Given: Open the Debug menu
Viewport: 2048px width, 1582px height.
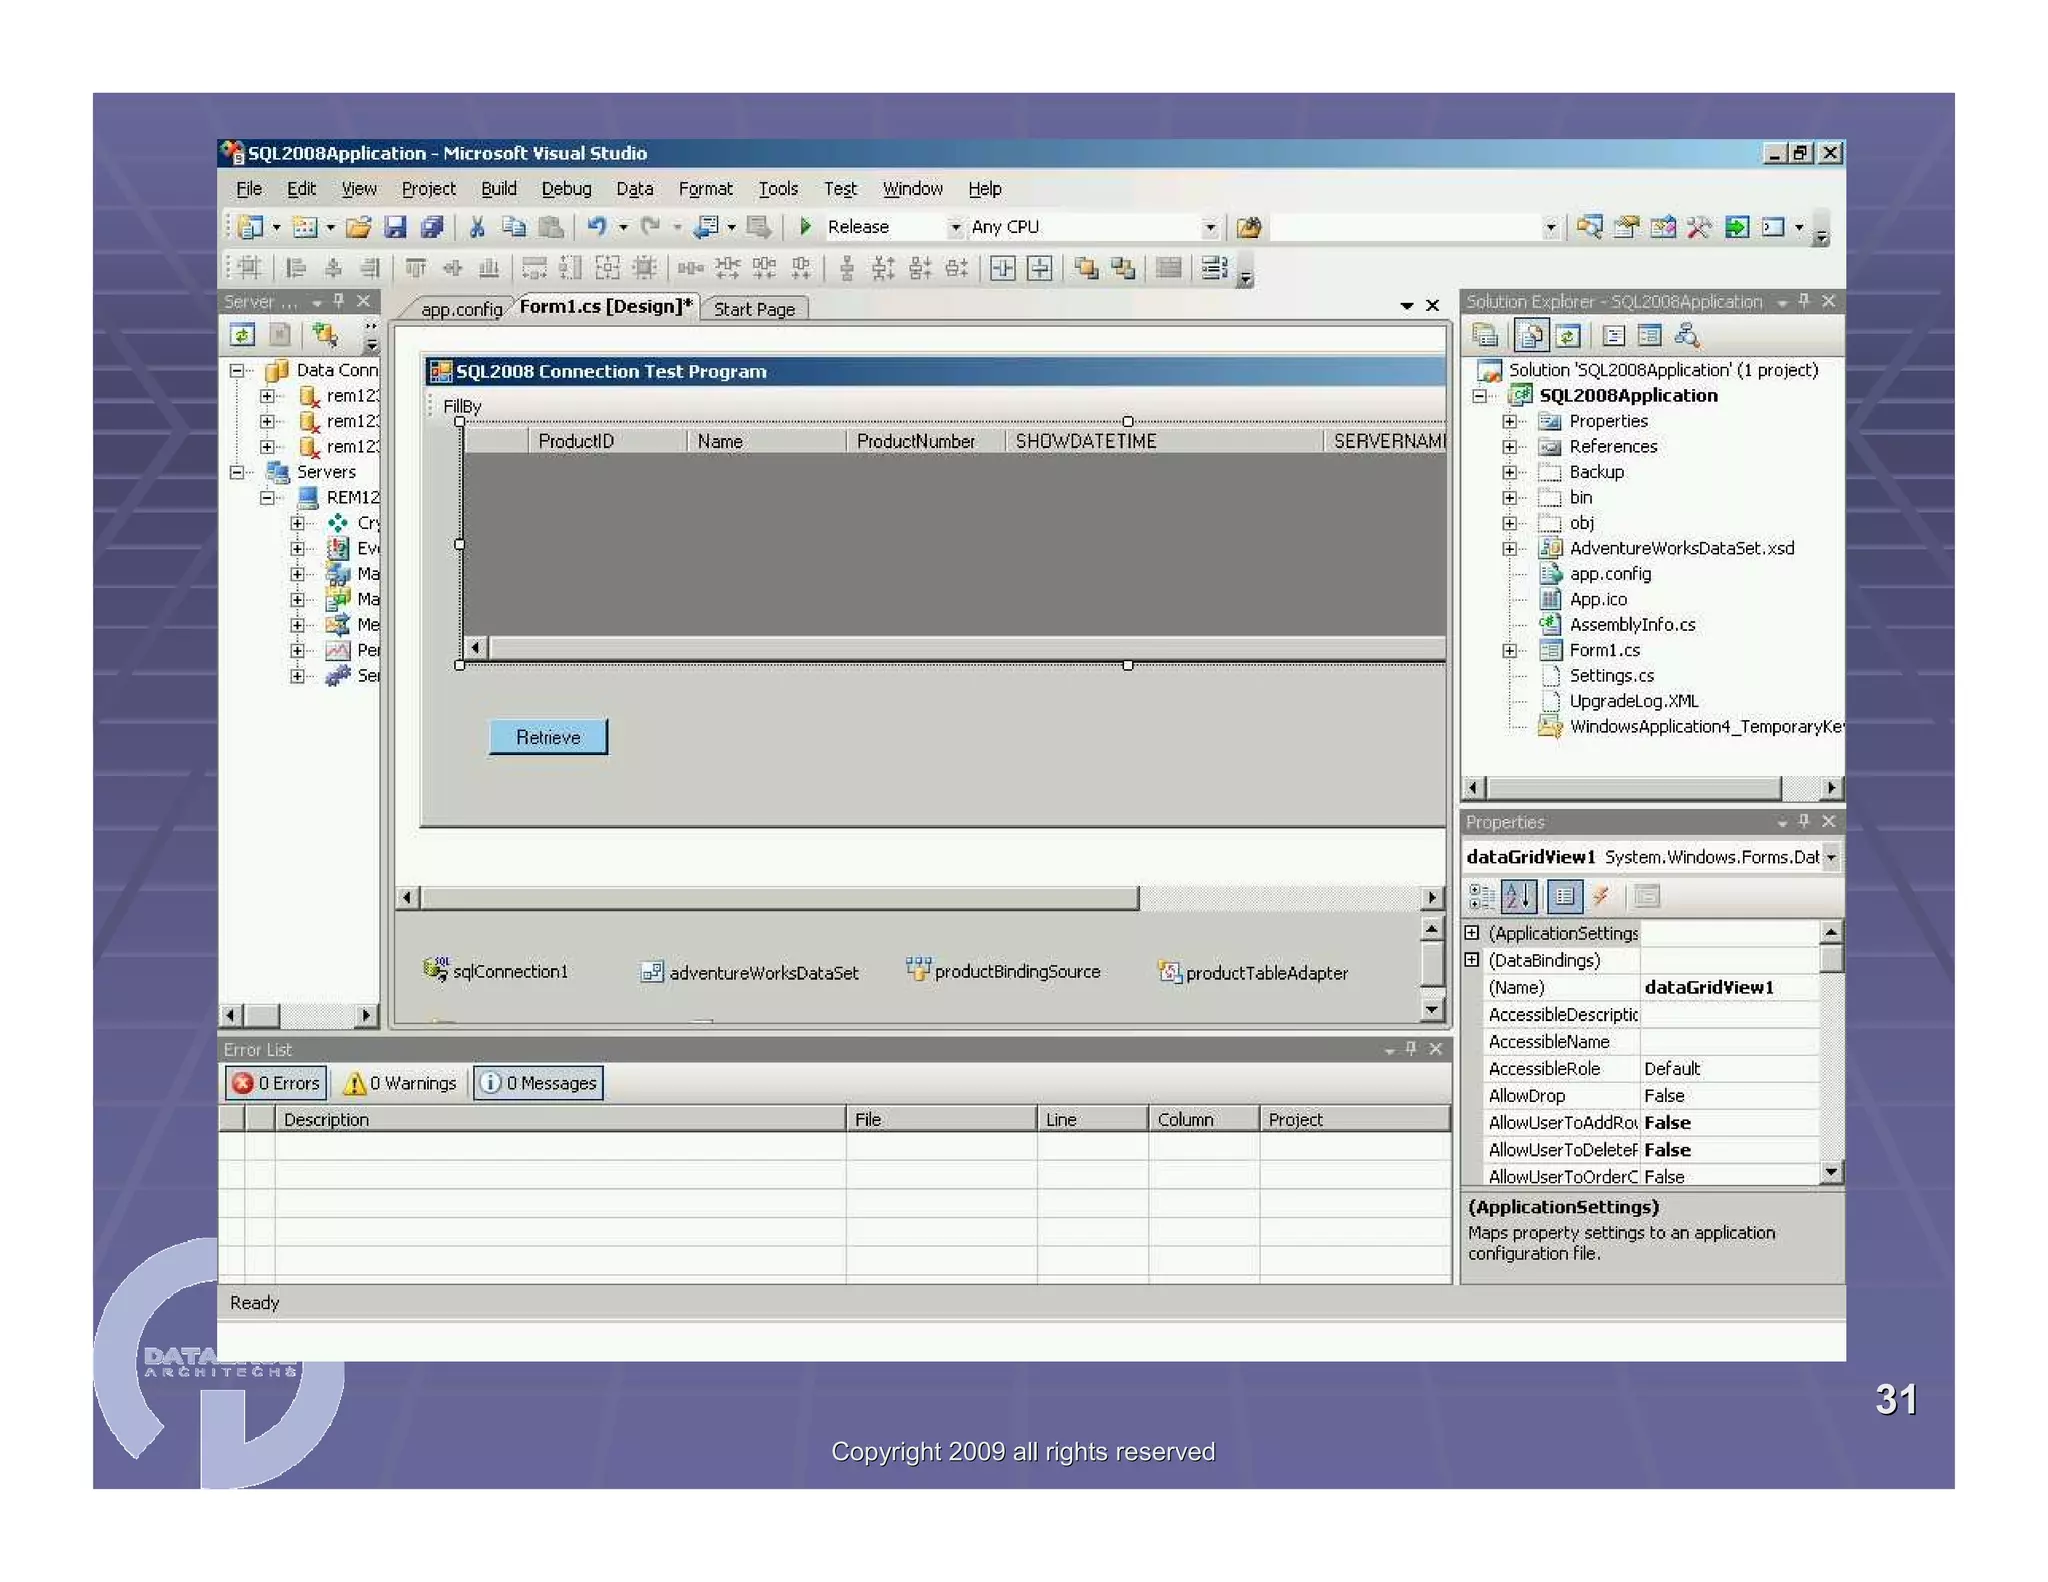Looking at the screenshot, I should 566,189.
